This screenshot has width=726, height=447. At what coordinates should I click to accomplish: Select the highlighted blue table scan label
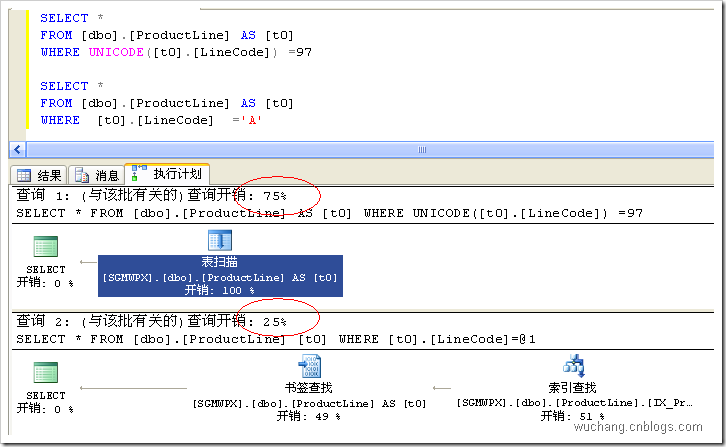[x=219, y=276]
